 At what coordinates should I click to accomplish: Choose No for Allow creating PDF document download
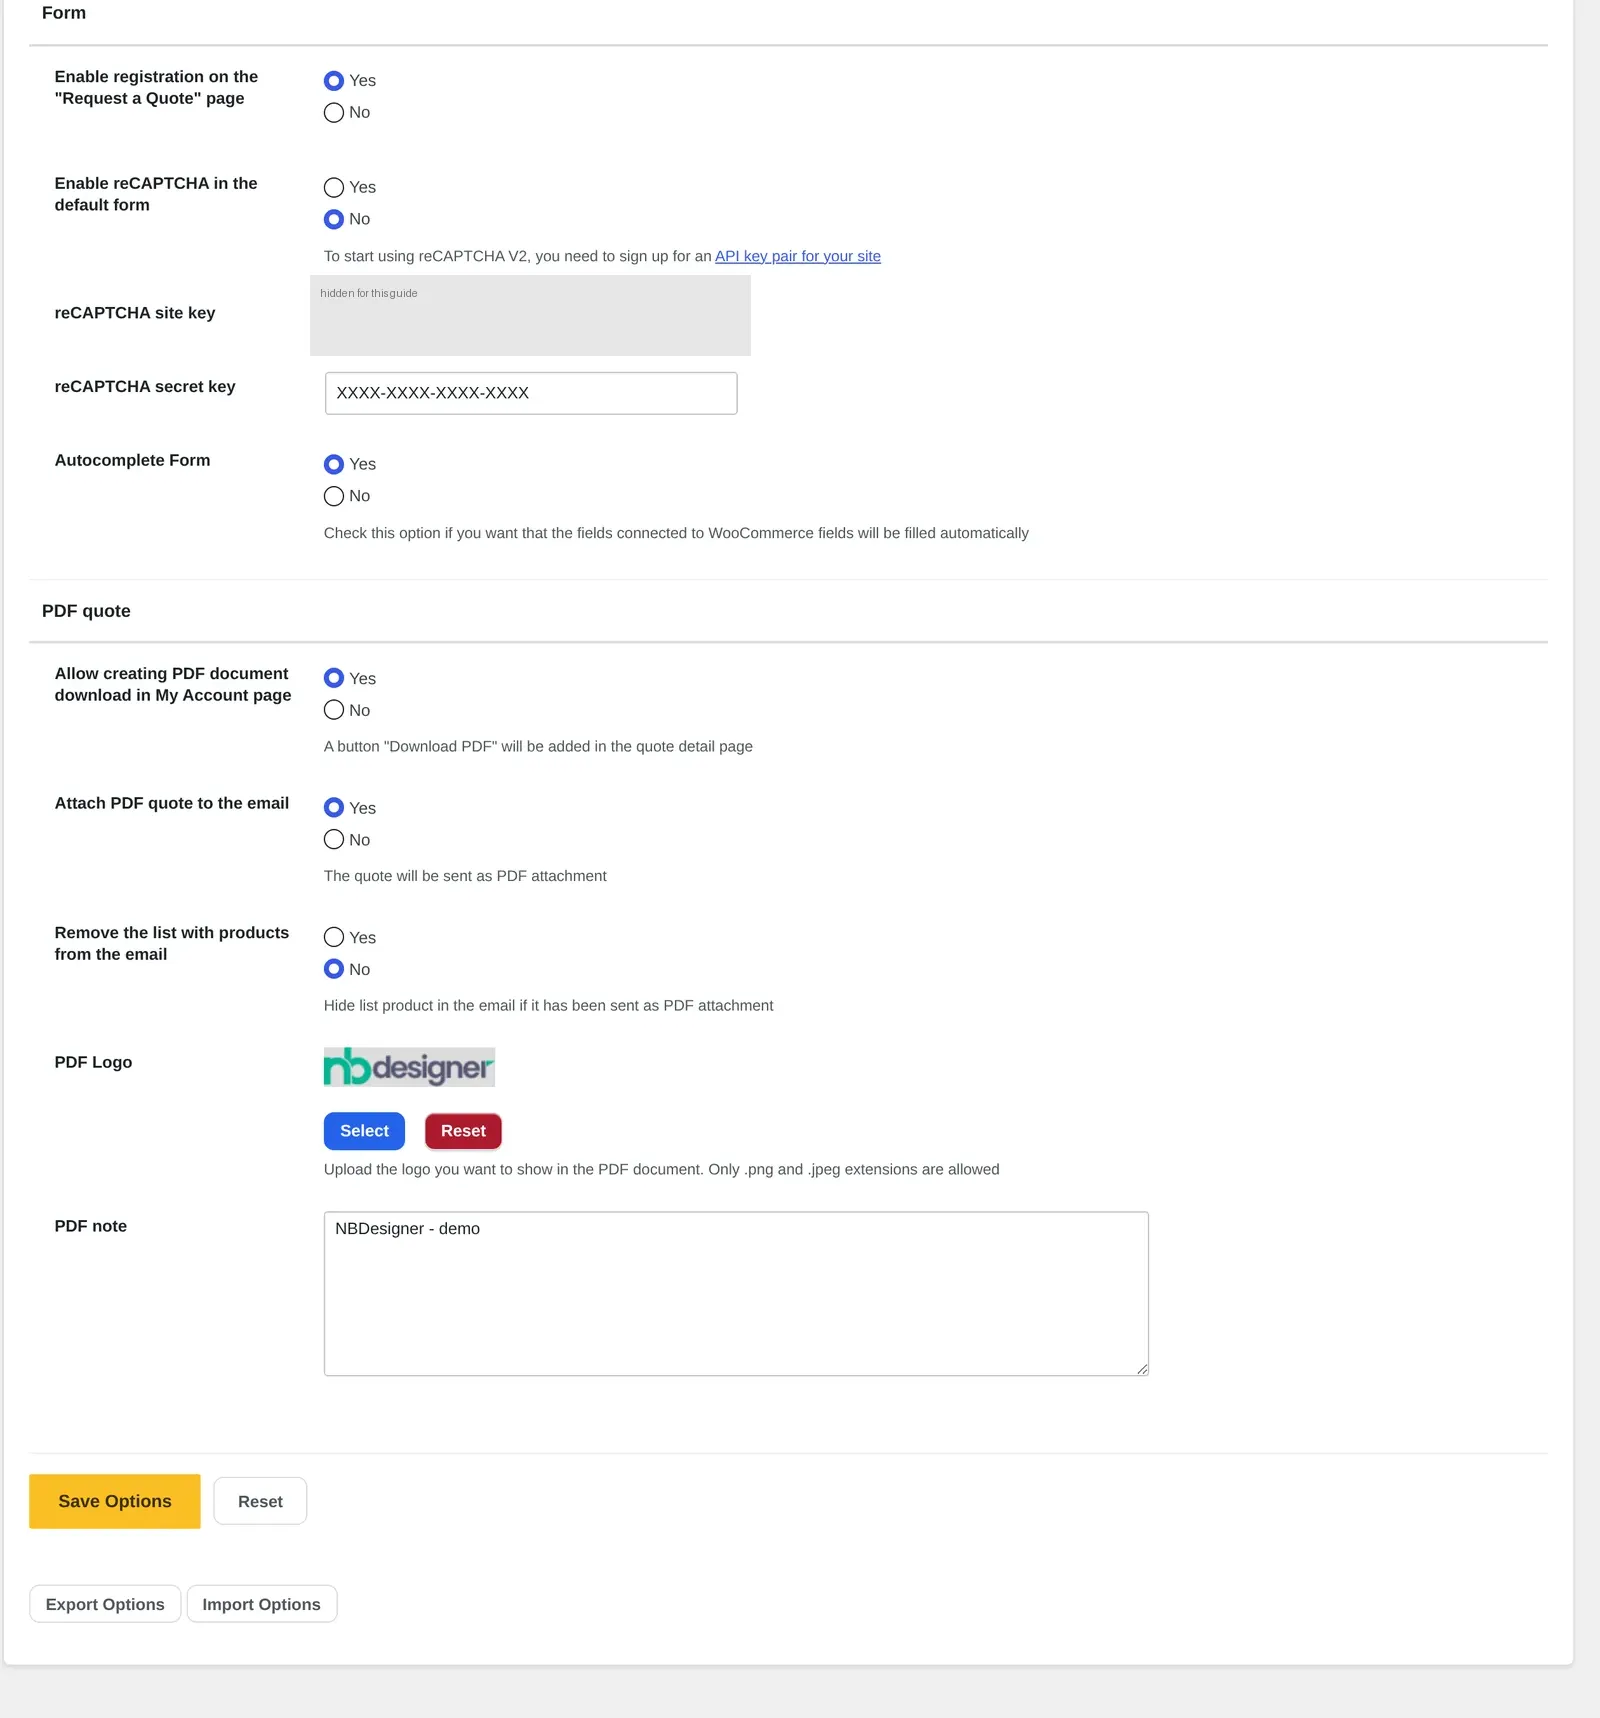point(334,710)
